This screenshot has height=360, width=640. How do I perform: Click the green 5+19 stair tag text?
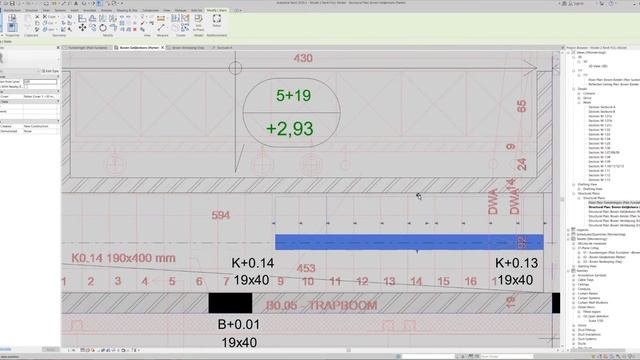pyautogui.click(x=293, y=96)
